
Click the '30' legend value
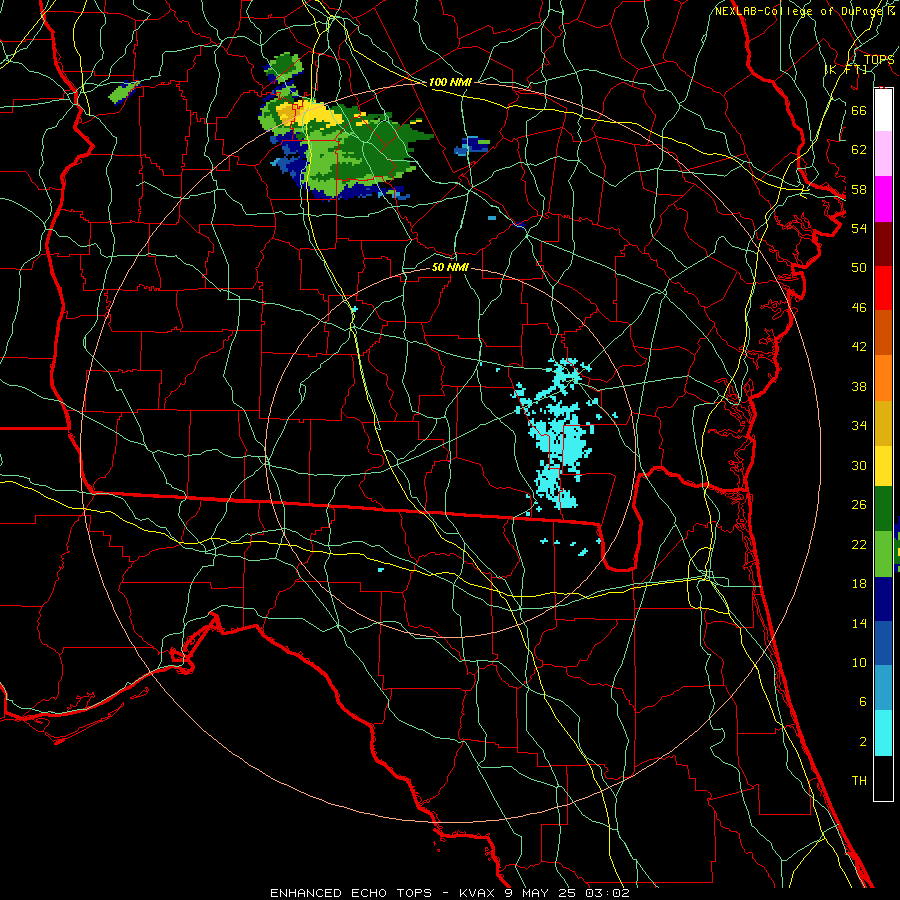(859, 465)
